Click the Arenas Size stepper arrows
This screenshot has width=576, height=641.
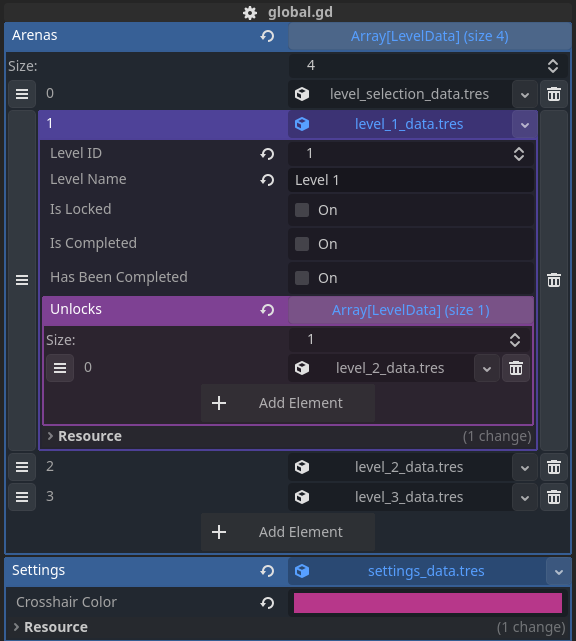(553, 66)
